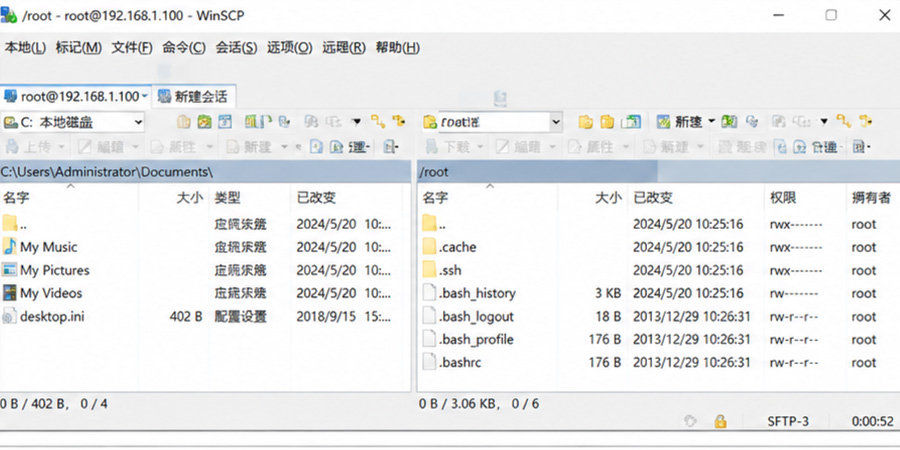Select the My Music folder name

click(x=48, y=247)
